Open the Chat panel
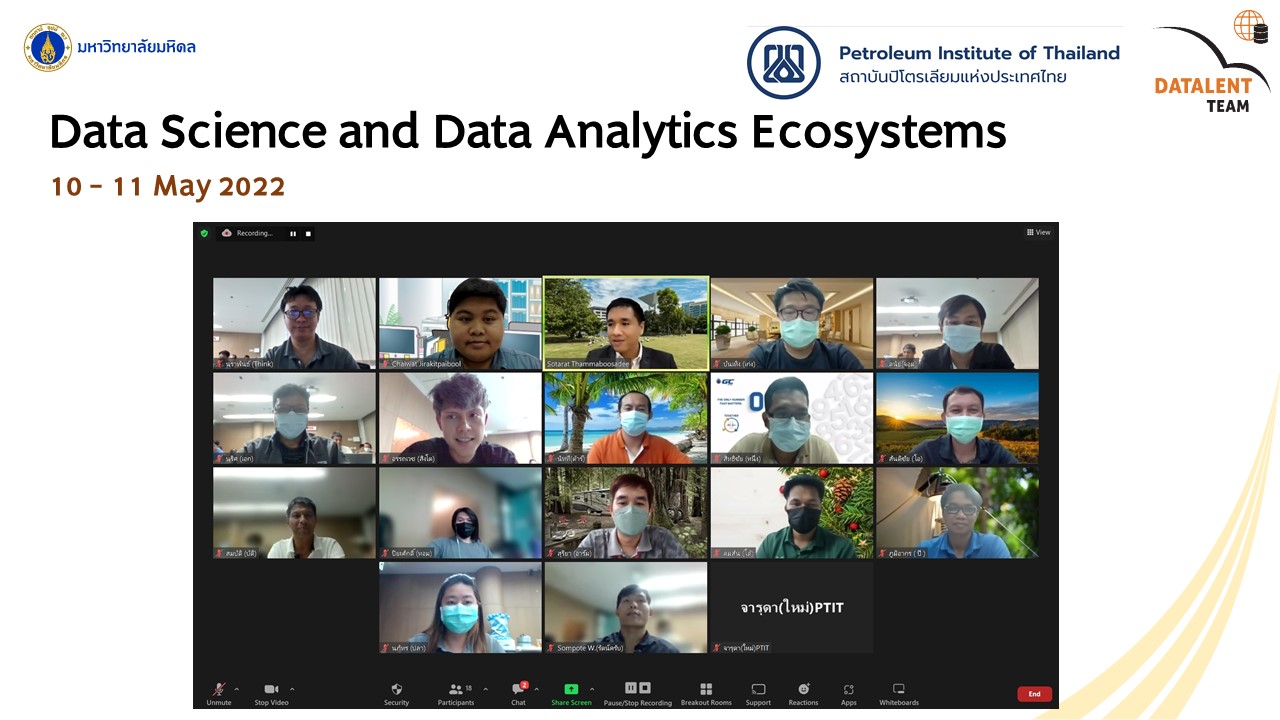Screen dimensions: 1280x720 [518, 690]
